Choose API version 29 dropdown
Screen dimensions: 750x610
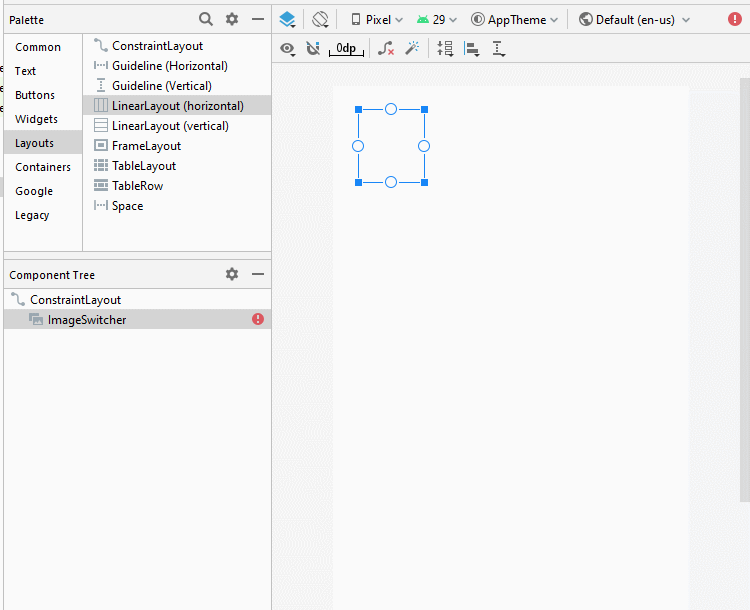pos(437,20)
